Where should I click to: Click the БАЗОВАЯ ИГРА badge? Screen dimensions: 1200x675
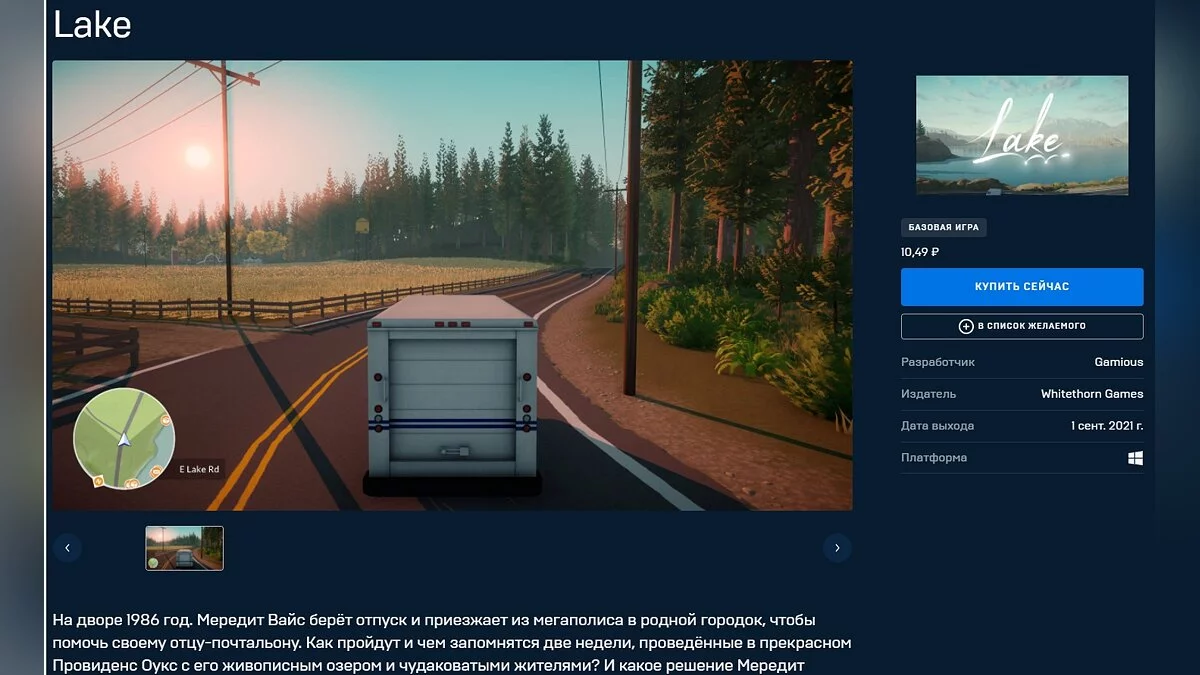coord(944,228)
